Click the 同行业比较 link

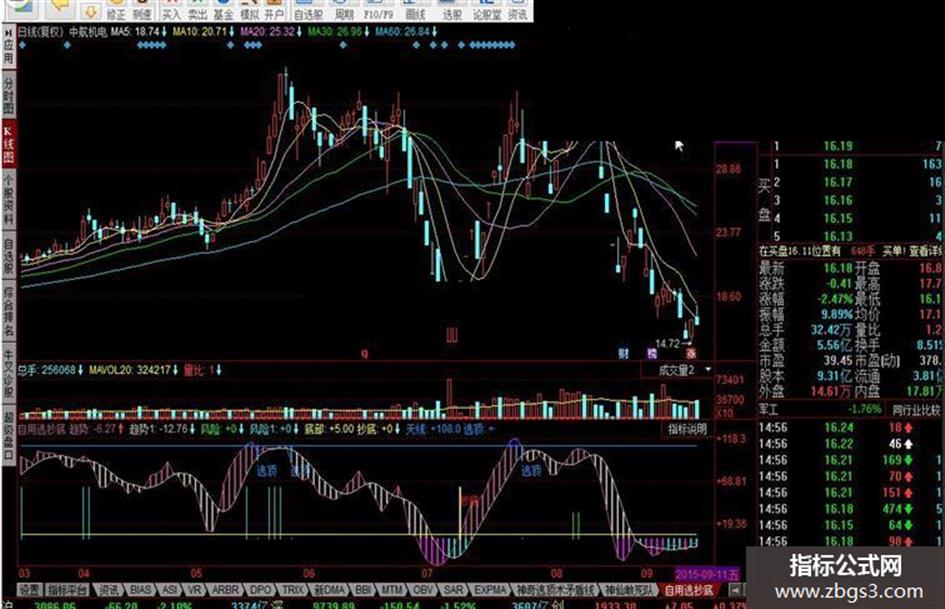916,410
